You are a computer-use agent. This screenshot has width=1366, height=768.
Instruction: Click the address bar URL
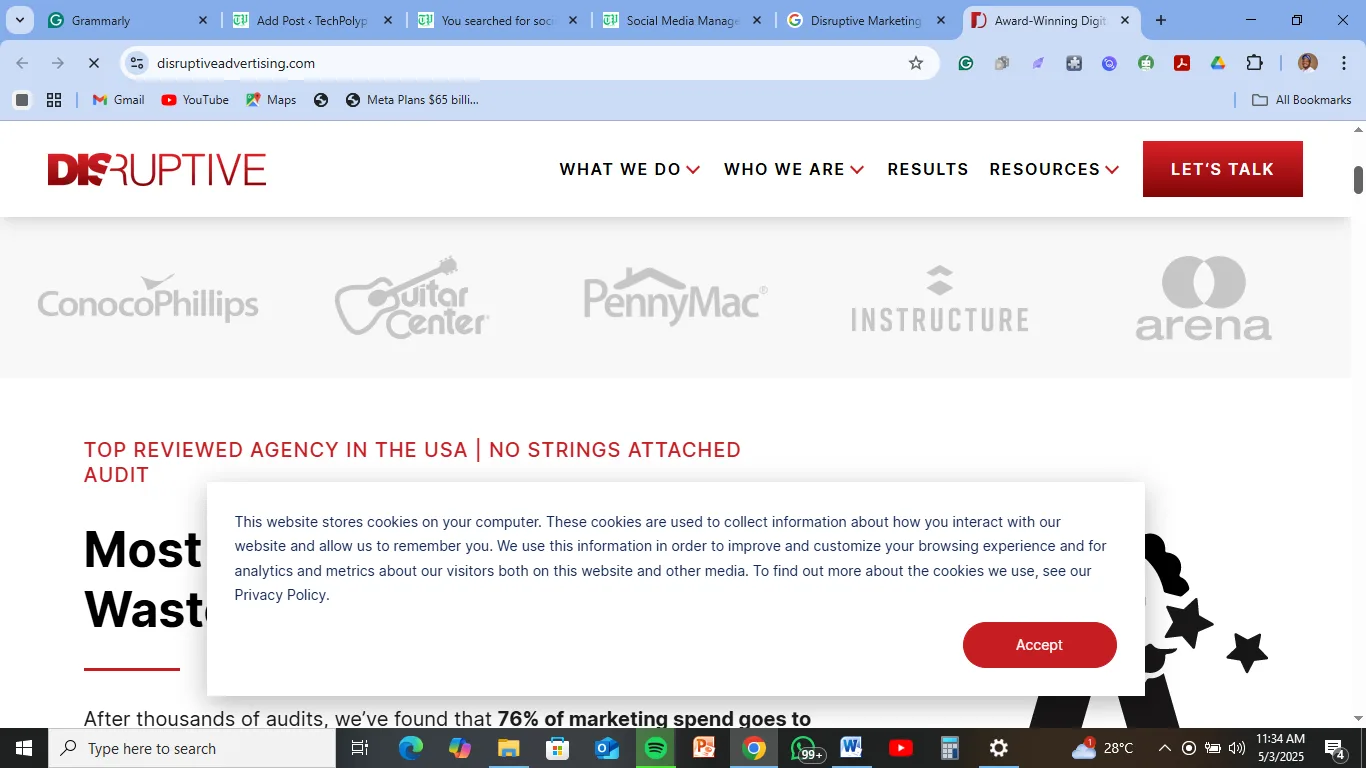pos(236,63)
